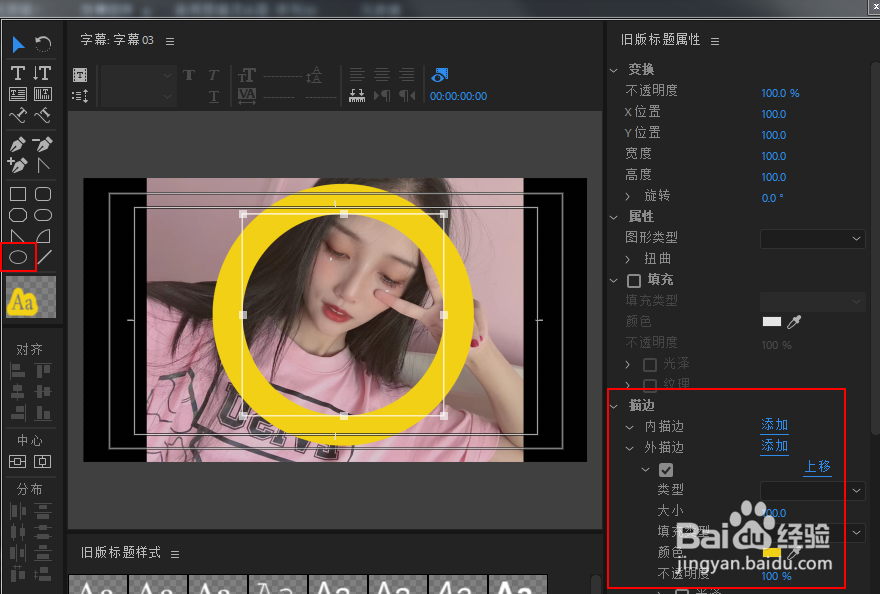Open the 图形类型 graphic type dropdown
Viewport: 880px width, 594px height.
(x=811, y=238)
